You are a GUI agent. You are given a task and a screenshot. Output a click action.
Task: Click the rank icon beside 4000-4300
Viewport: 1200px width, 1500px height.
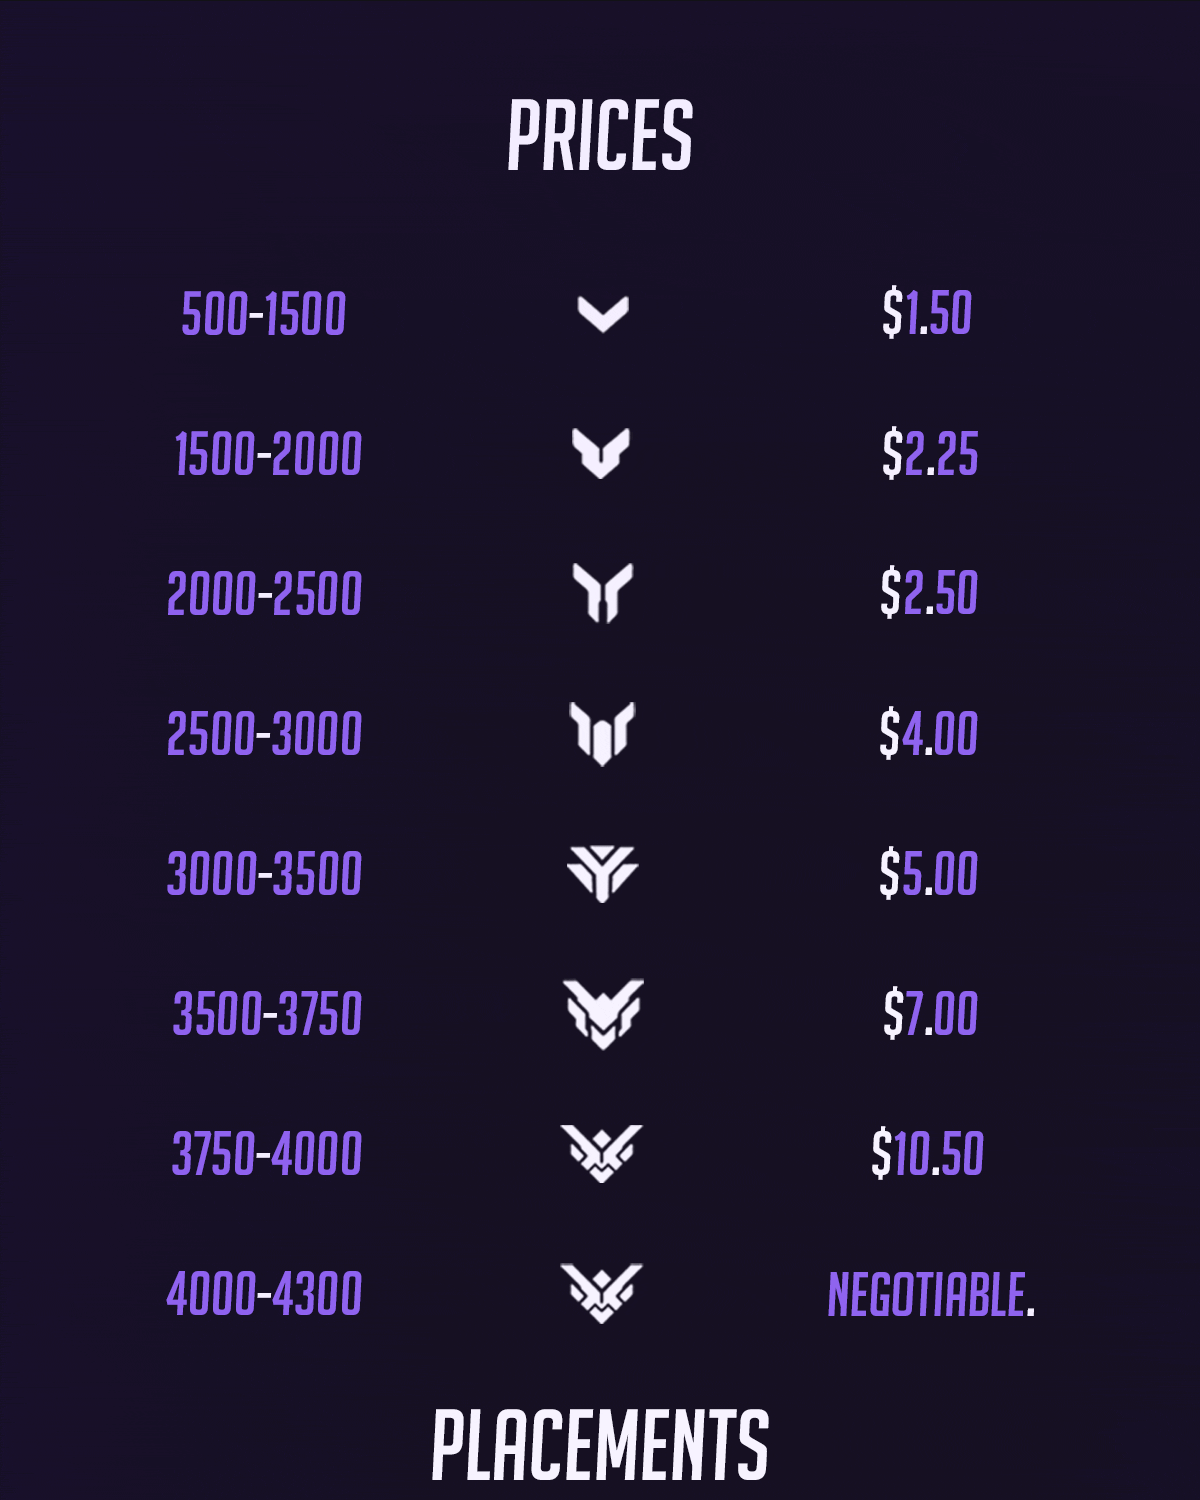[x=601, y=1293]
